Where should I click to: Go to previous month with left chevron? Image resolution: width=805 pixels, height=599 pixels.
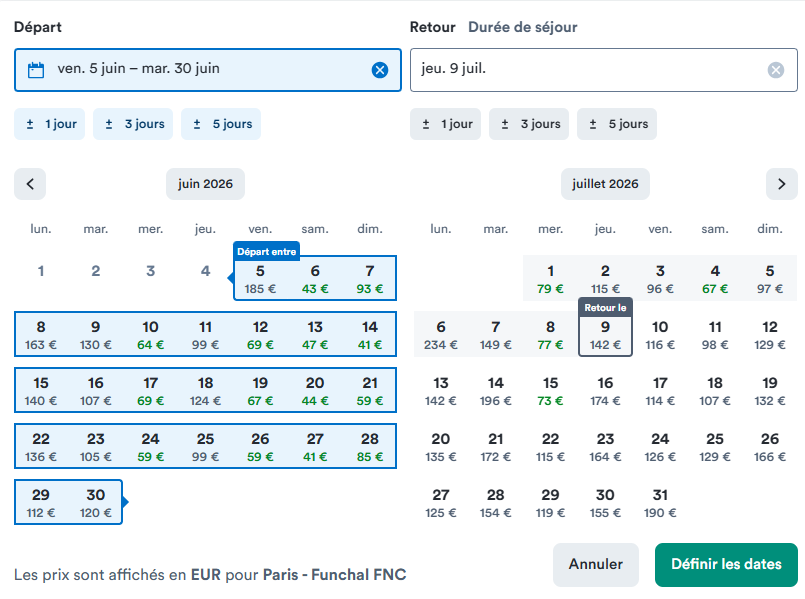coord(30,184)
